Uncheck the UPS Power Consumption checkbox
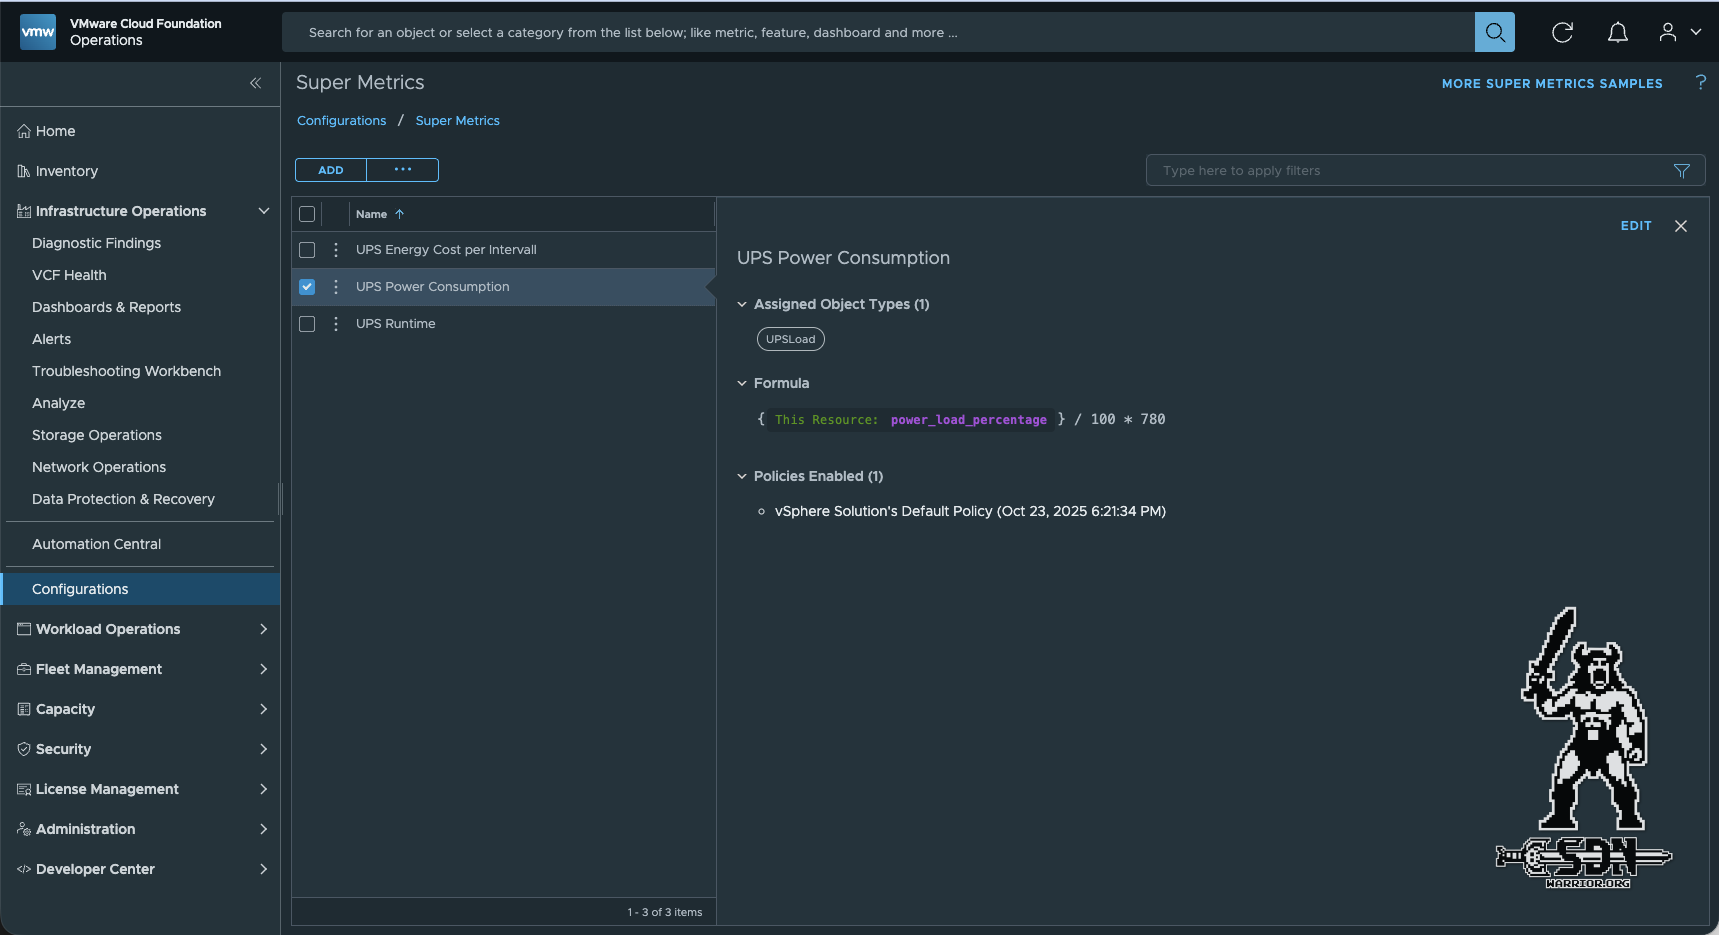Image resolution: width=1719 pixels, height=935 pixels. [x=307, y=287]
